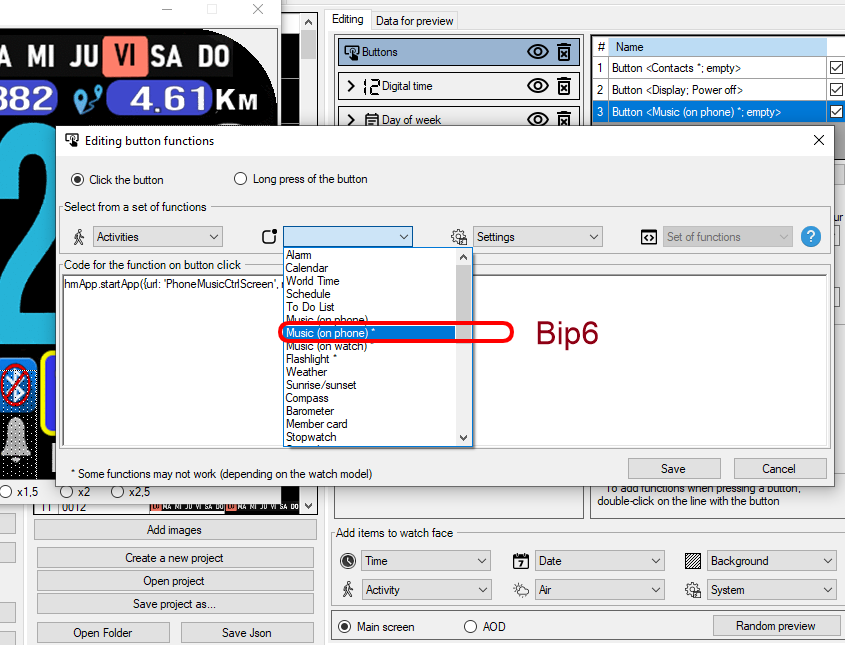The image size is (845, 645).
Task: Open the Set of functions dropdown
Action: (x=728, y=237)
